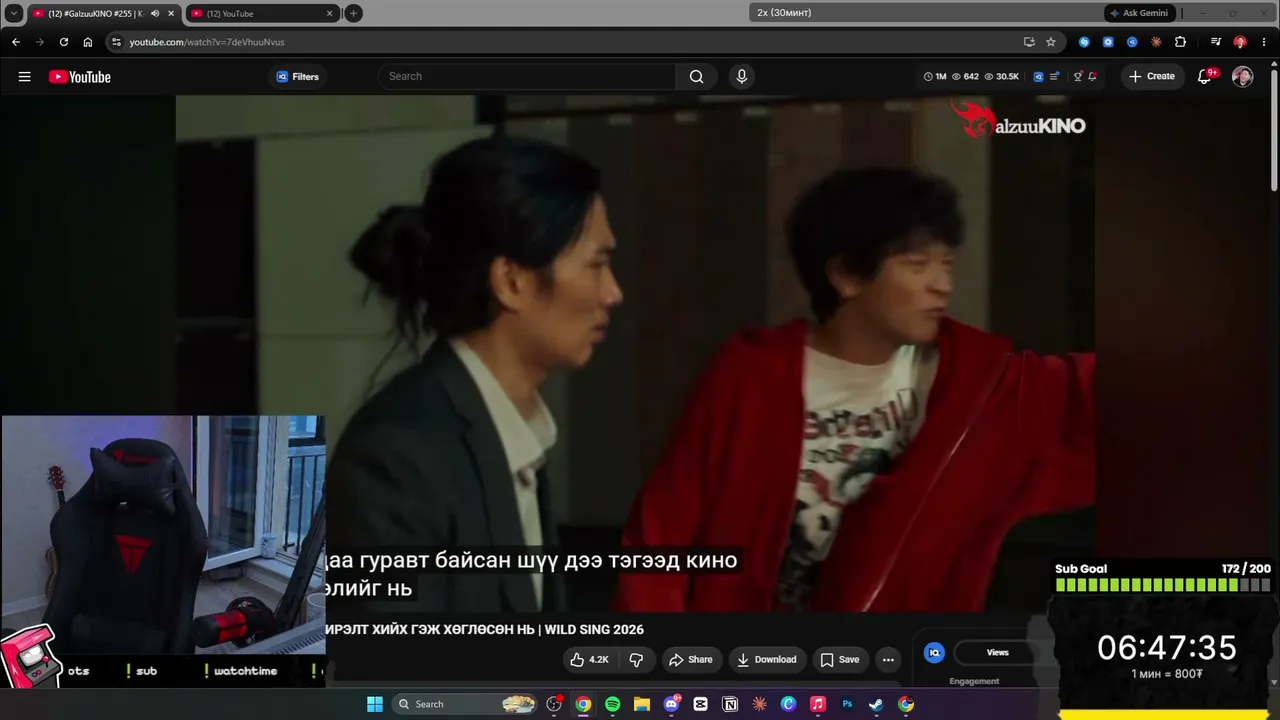Open Notion from the taskbar
The height and width of the screenshot is (720, 1280).
click(730, 704)
